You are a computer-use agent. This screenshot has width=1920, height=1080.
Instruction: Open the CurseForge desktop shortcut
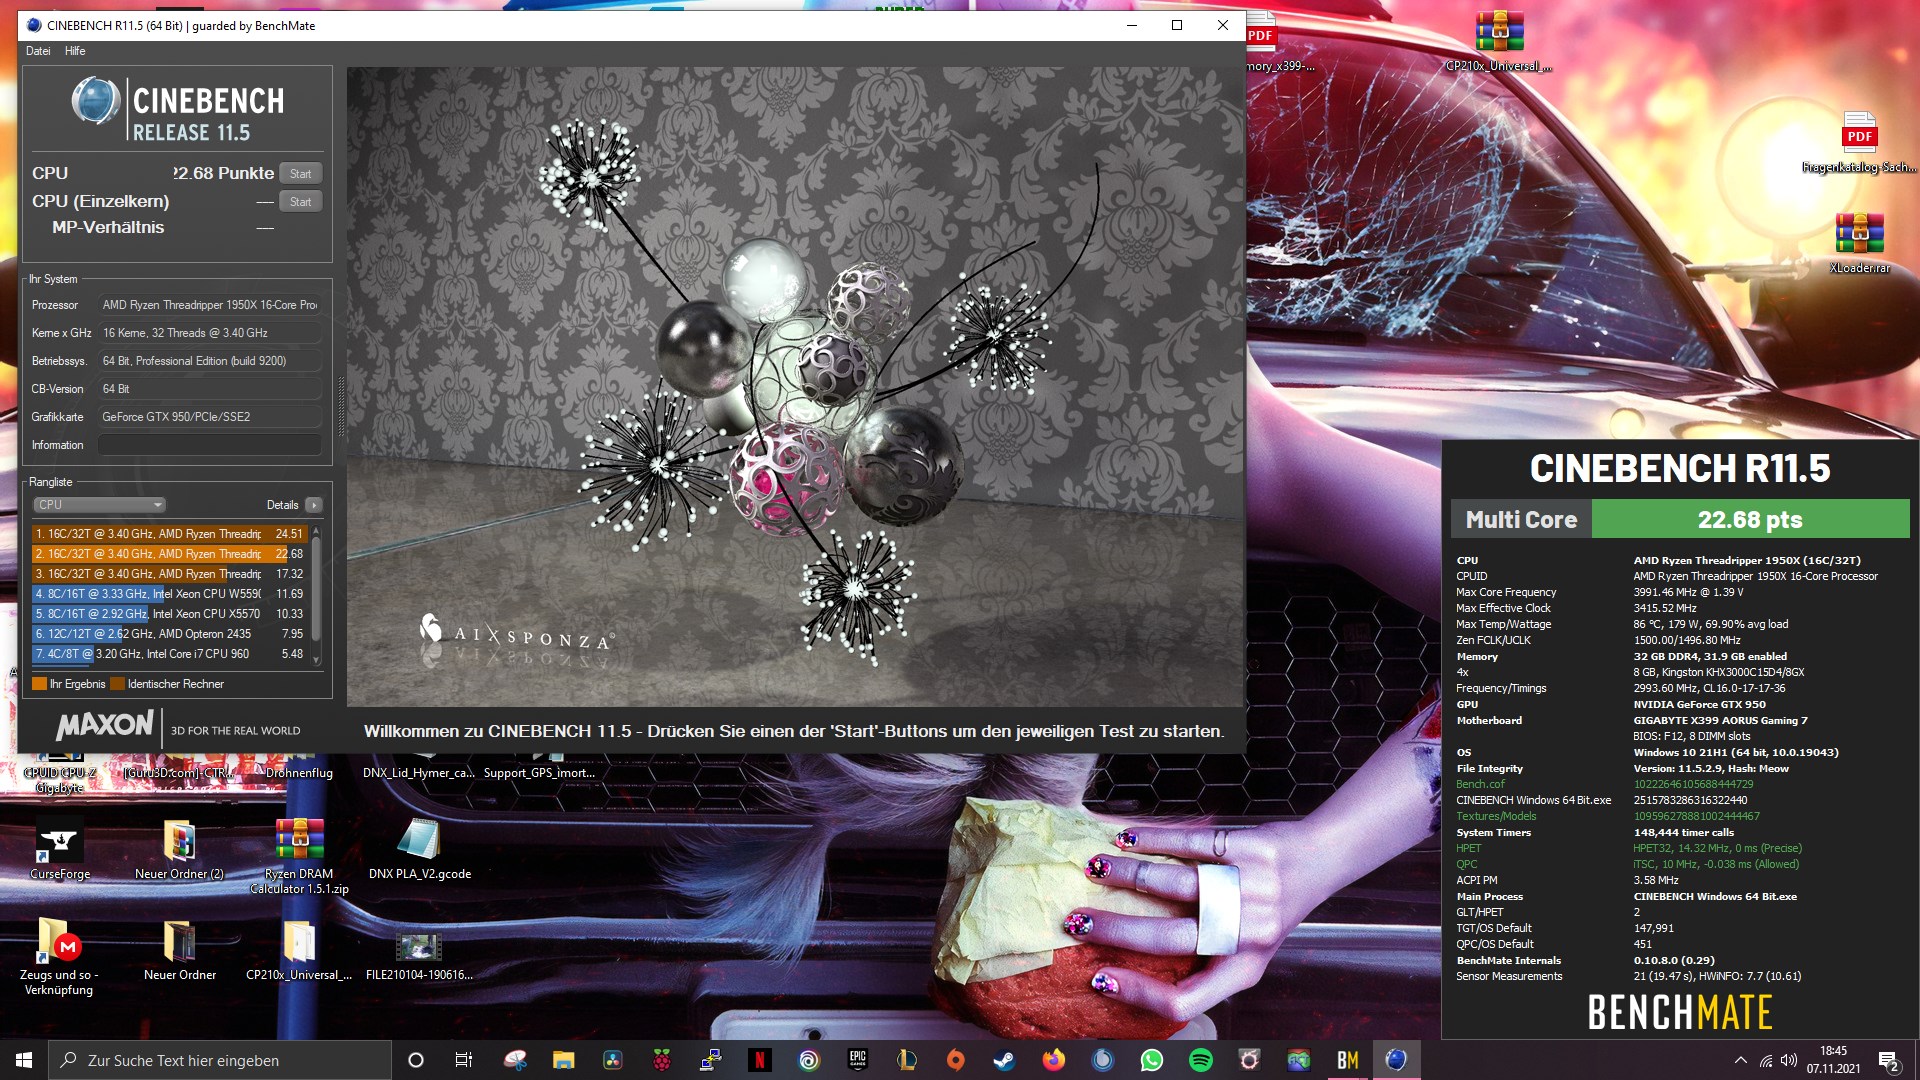60,850
